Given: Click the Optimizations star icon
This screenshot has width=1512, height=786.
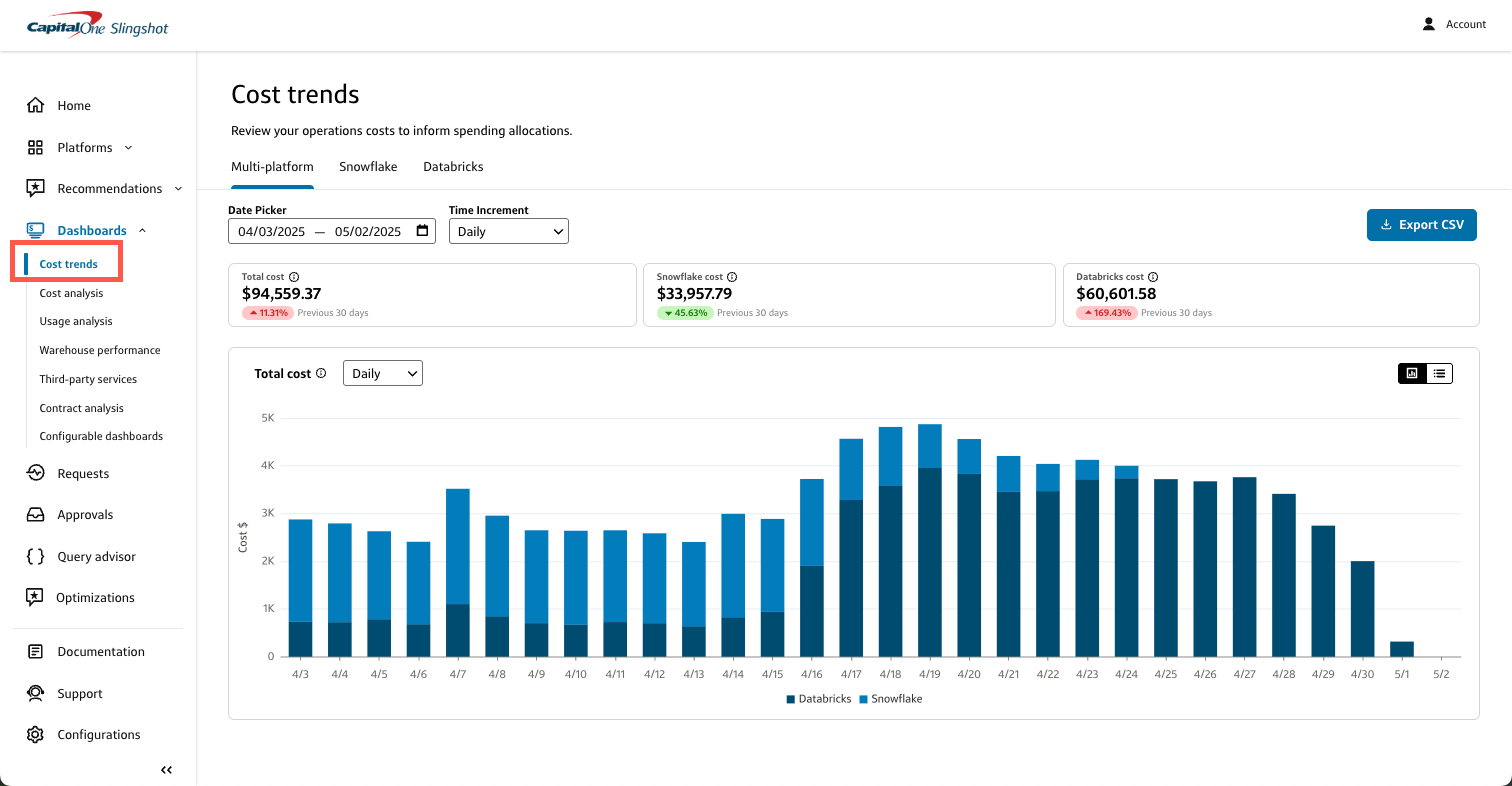Looking at the screenshot, I should coord(36,597).
